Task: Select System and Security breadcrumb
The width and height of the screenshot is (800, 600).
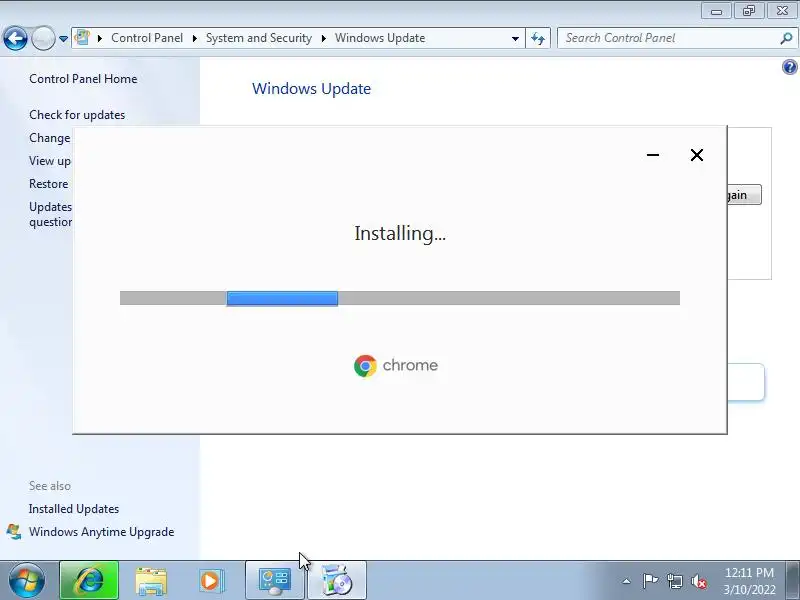Action: 259,38
